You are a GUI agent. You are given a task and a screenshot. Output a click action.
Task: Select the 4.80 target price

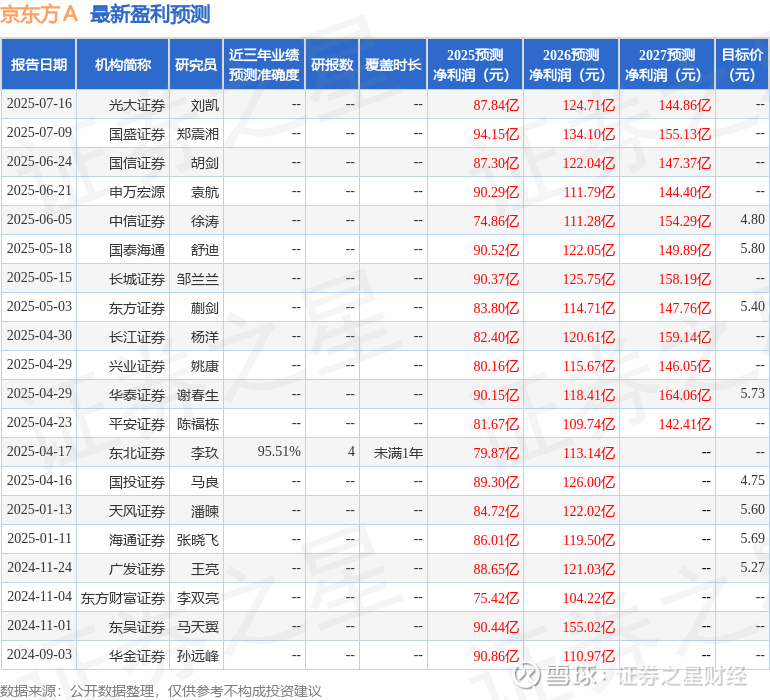pyautogui.click(x=752, y=220)
